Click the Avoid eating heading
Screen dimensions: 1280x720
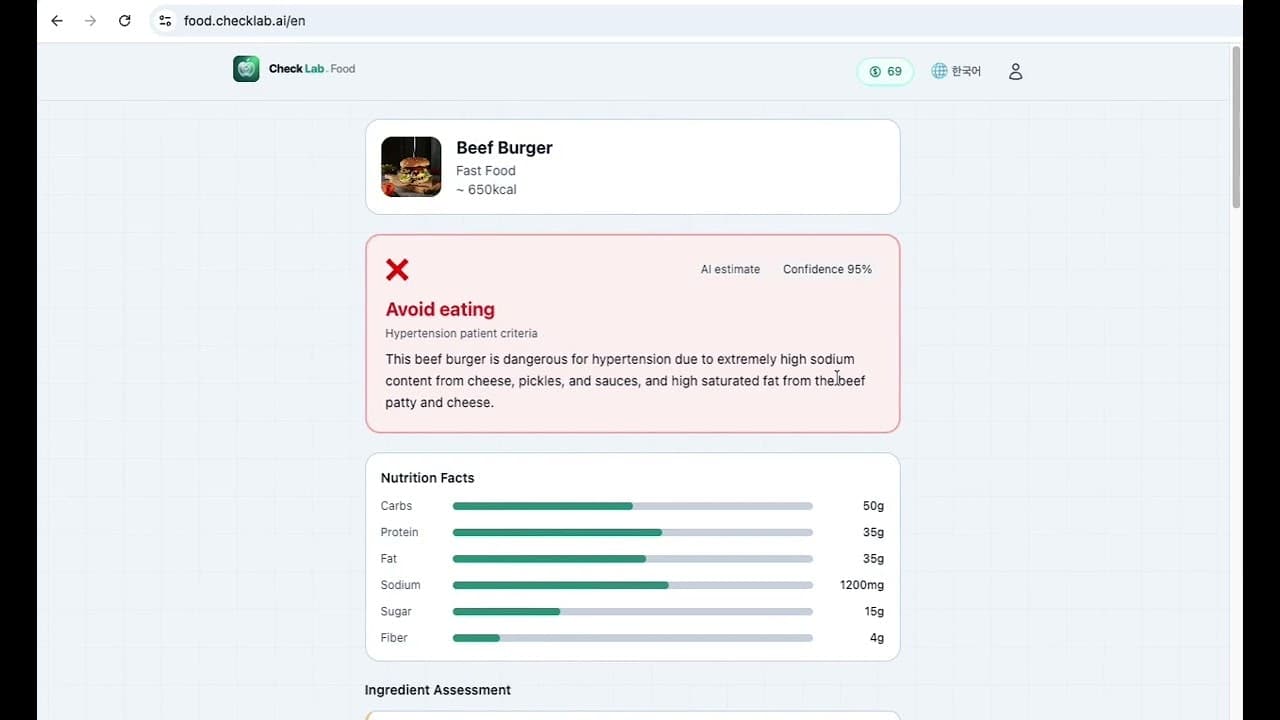point(440,310)
